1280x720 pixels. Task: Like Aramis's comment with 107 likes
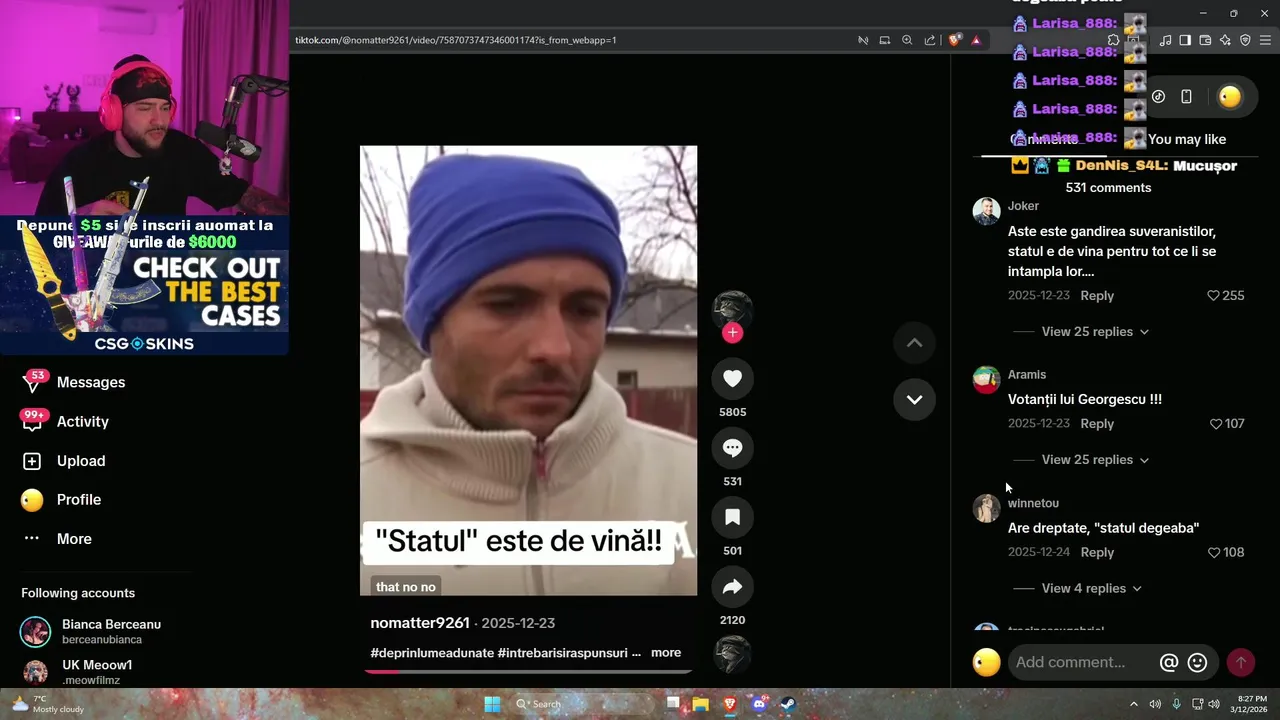point(1216,424)
